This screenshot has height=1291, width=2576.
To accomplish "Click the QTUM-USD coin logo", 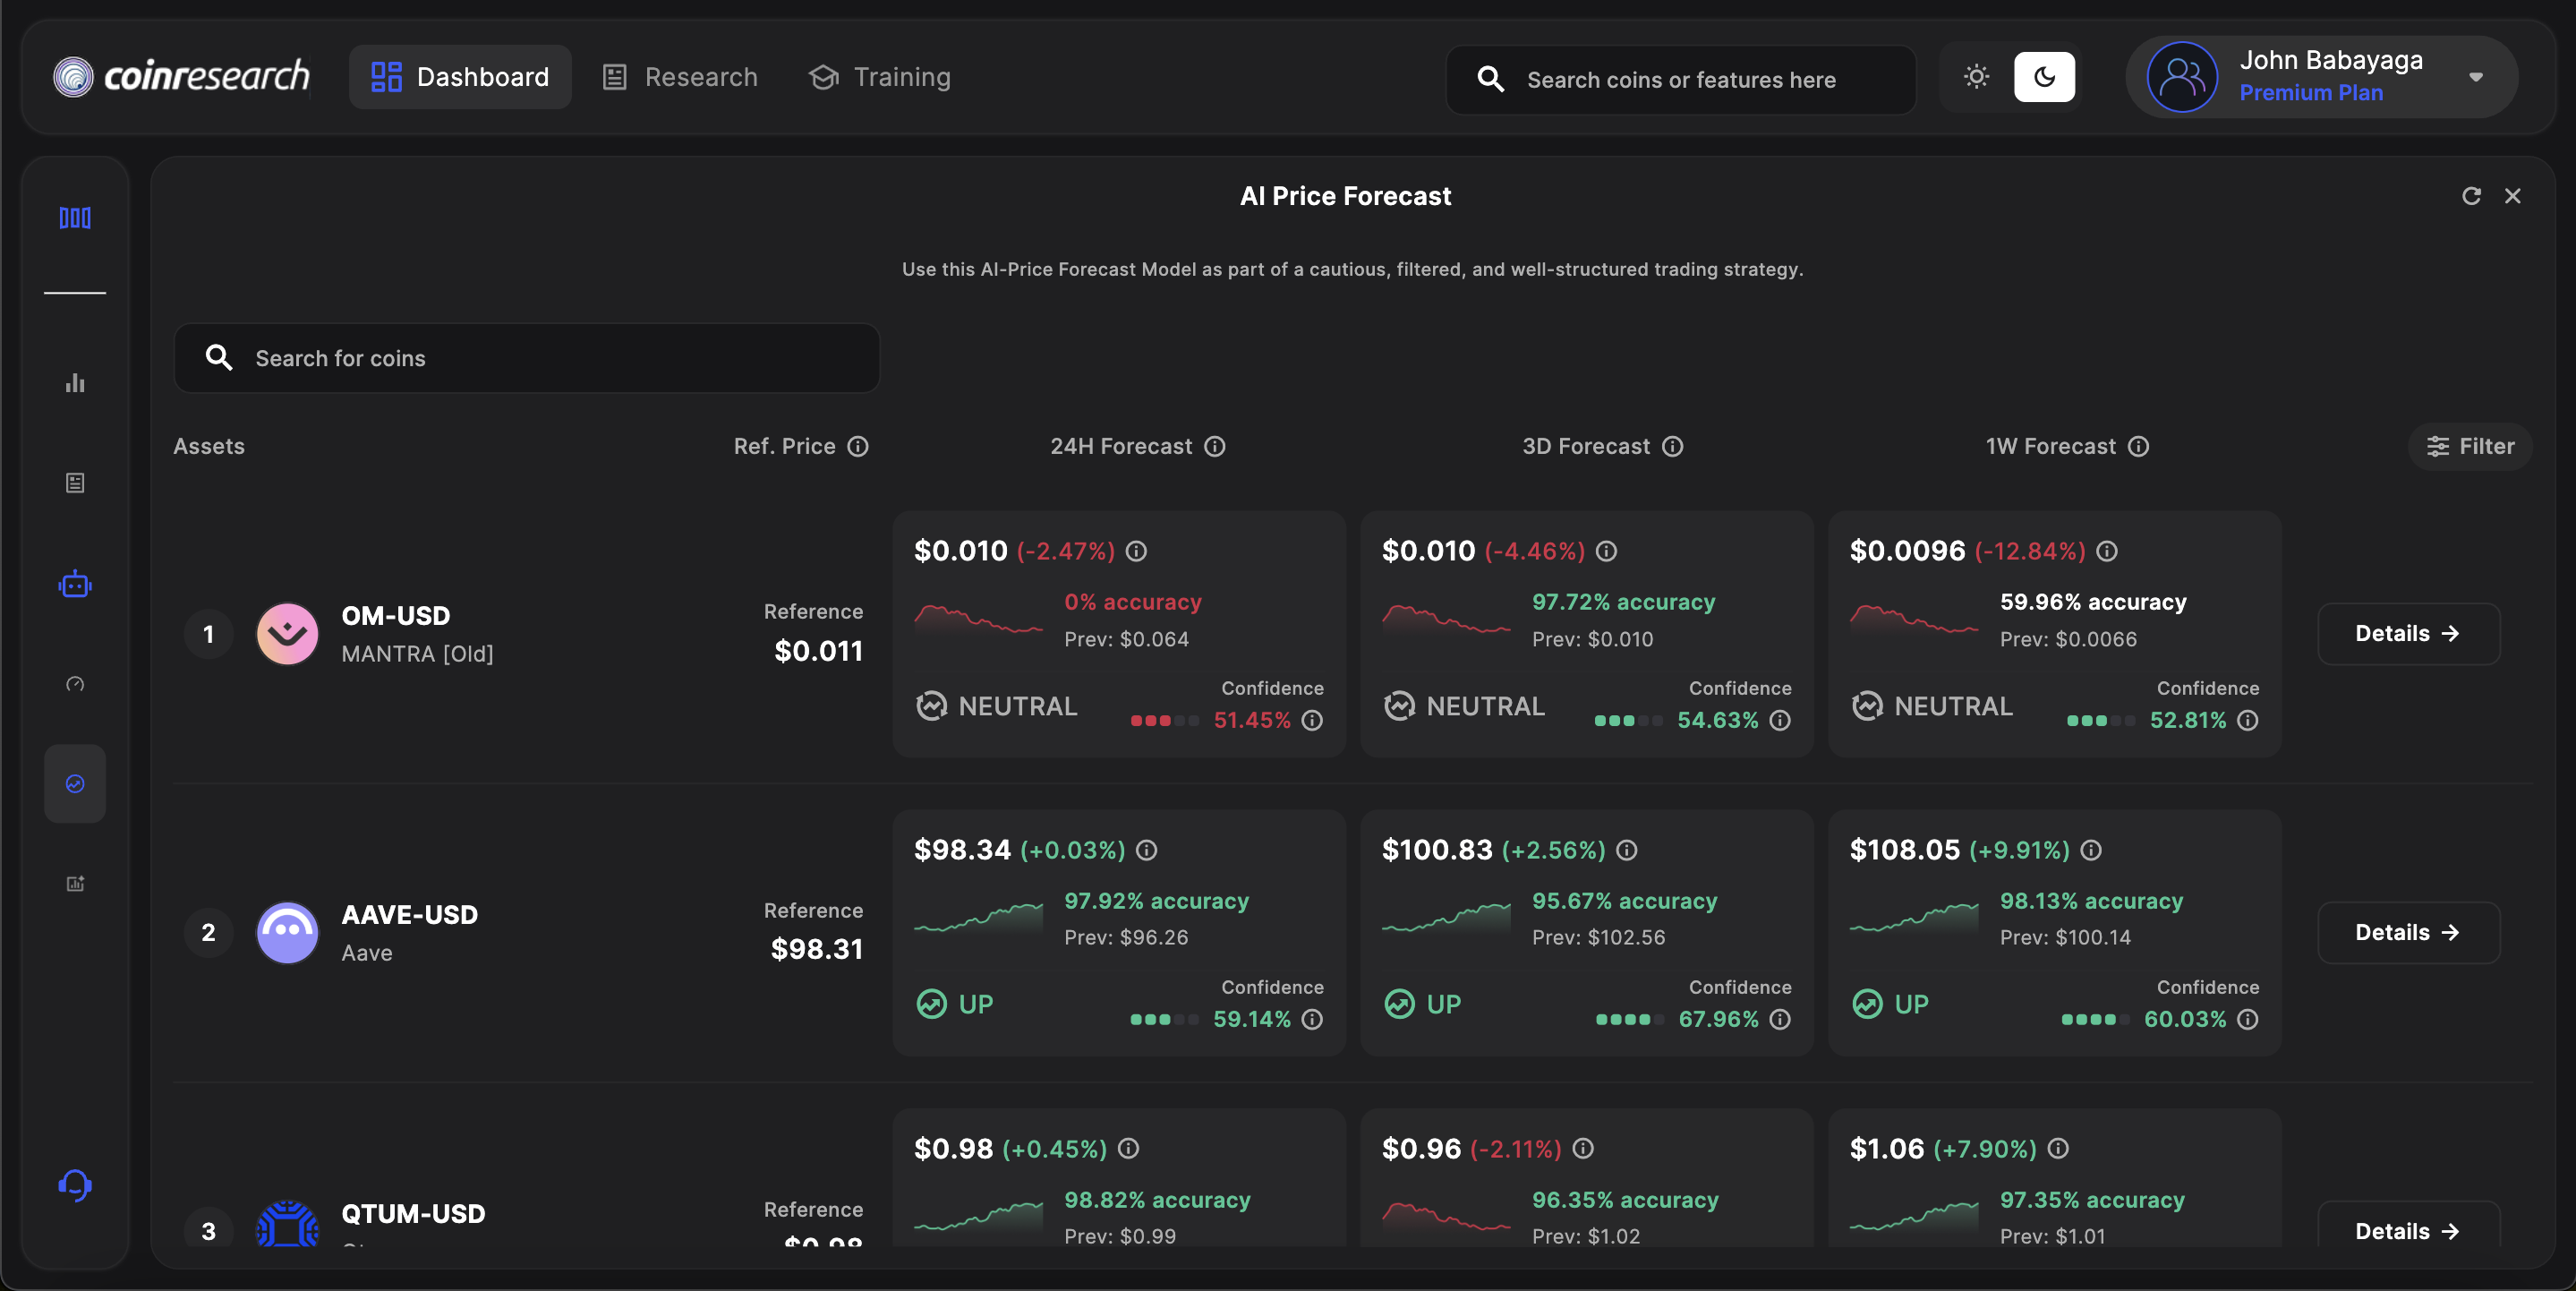I will [287, 1224].
